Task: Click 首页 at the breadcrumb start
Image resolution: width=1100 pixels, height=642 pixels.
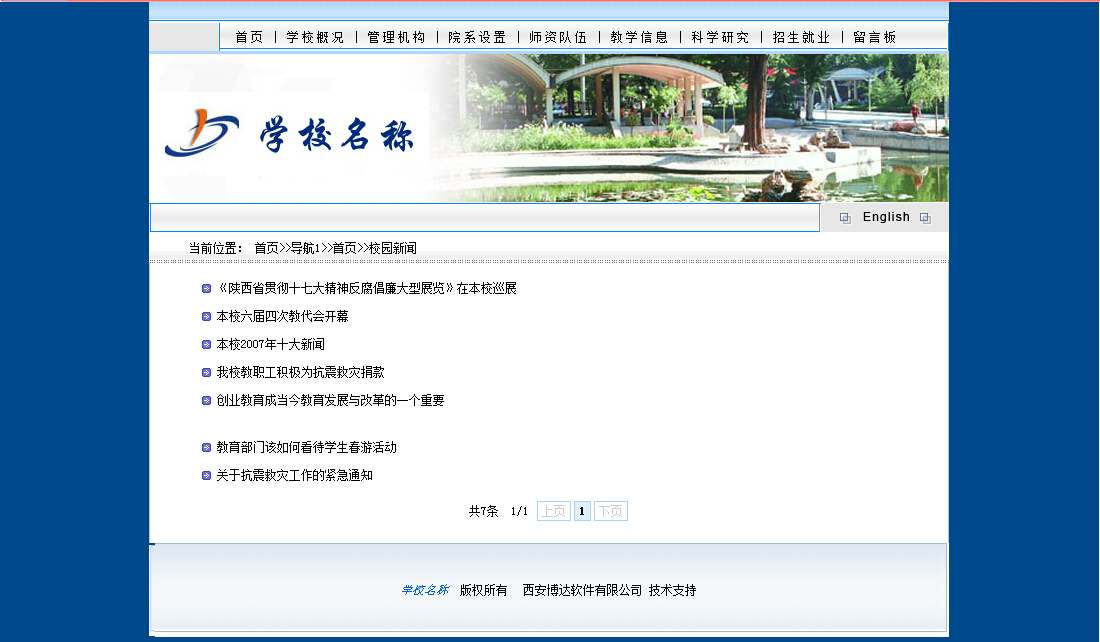Action: pos(266,248)
